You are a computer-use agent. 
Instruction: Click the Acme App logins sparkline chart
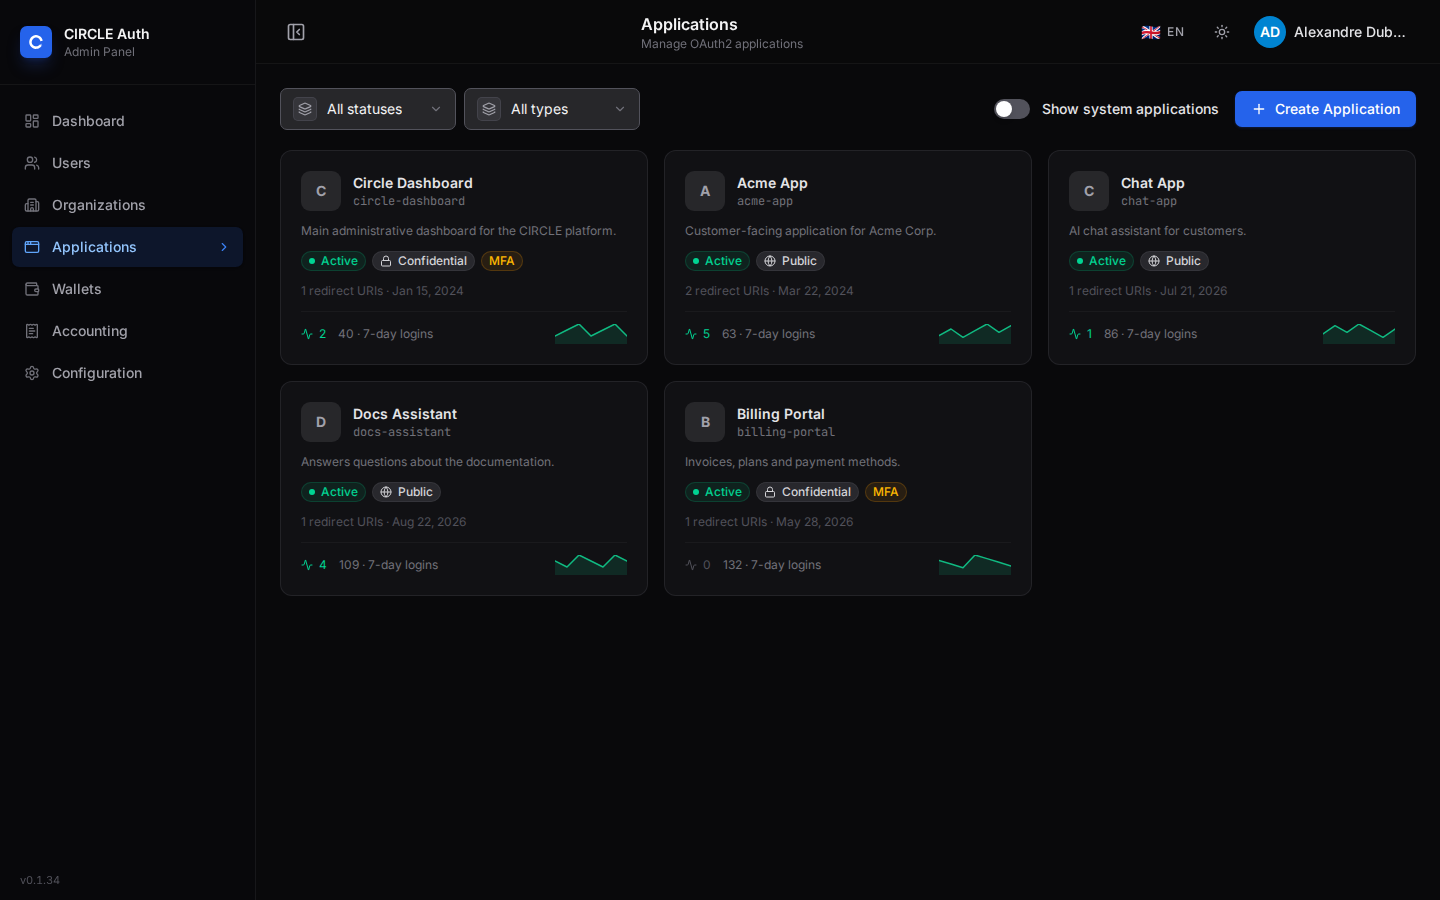coord(975,333)
